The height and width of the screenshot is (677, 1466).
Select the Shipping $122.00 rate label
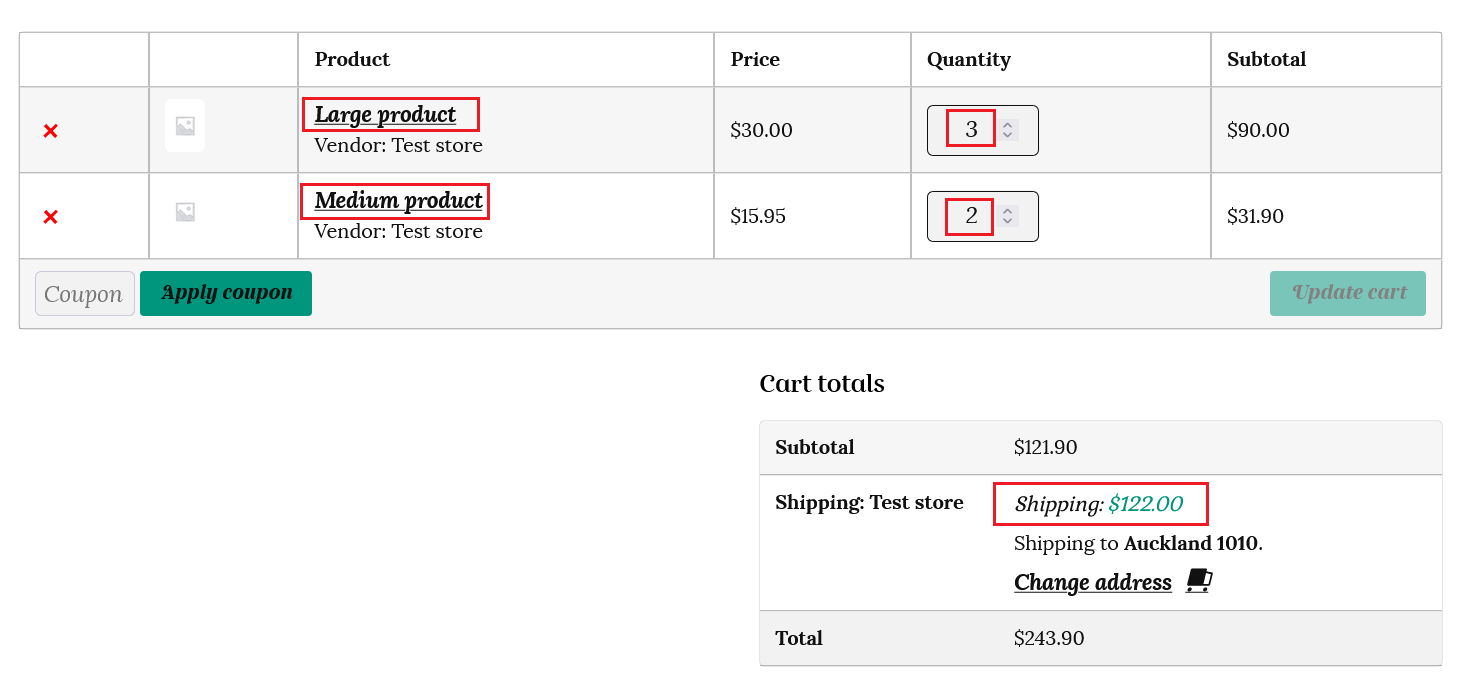click(1099, 504)
